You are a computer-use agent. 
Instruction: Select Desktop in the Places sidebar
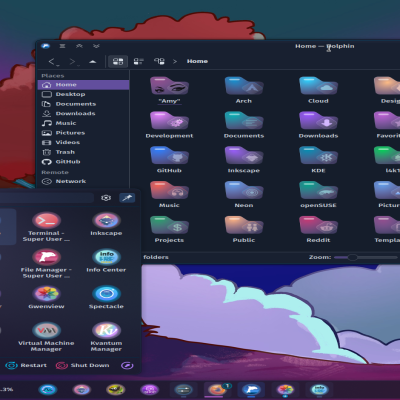click(83, 94)
